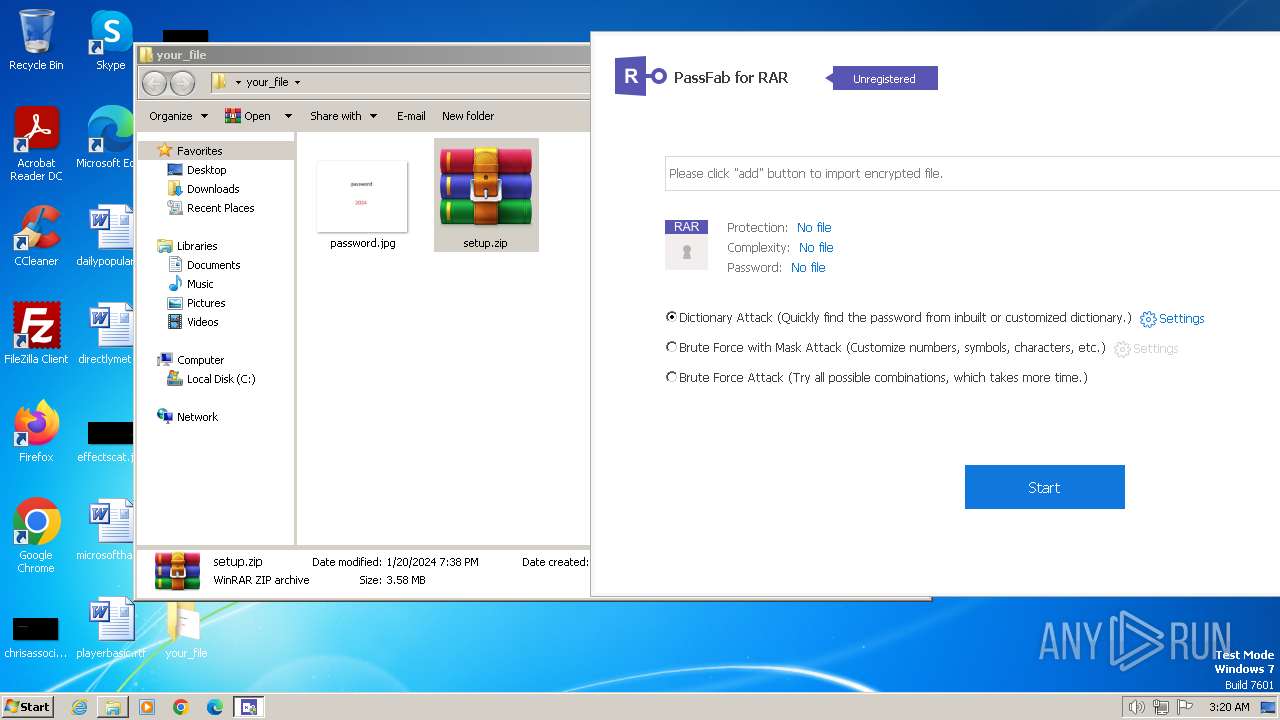1280x720 pixels.
Task: Select Libraries in navigation pane
Action: (x=197, y=246)
